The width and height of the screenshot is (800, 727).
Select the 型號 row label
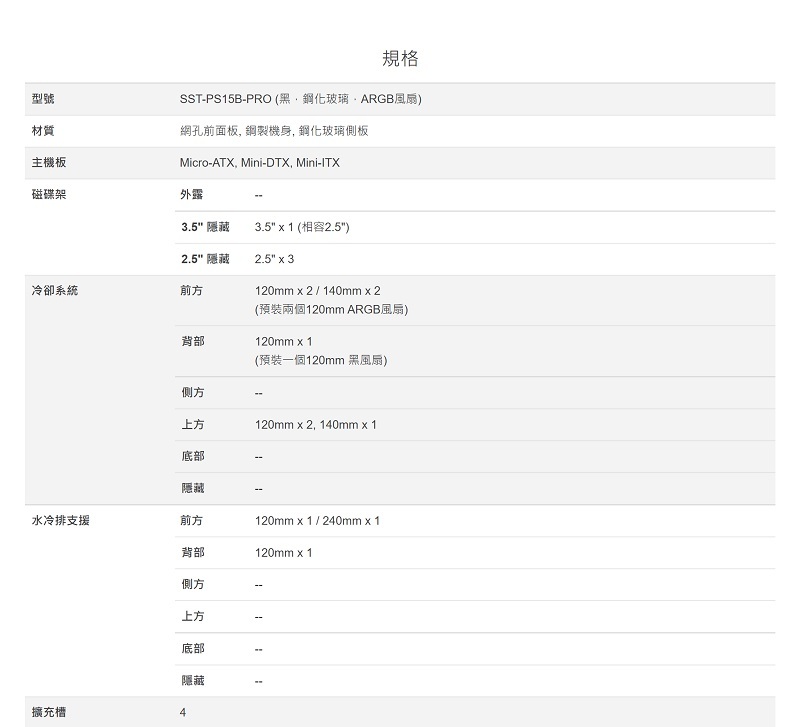pos(43,99)
